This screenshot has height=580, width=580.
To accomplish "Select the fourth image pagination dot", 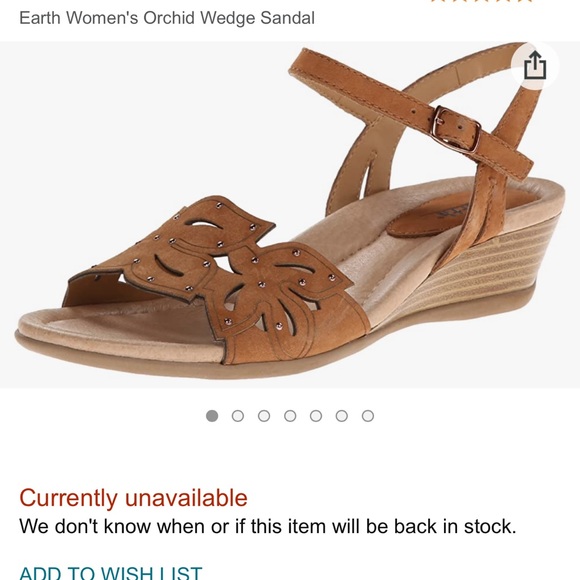I will [x=290, y=416].
